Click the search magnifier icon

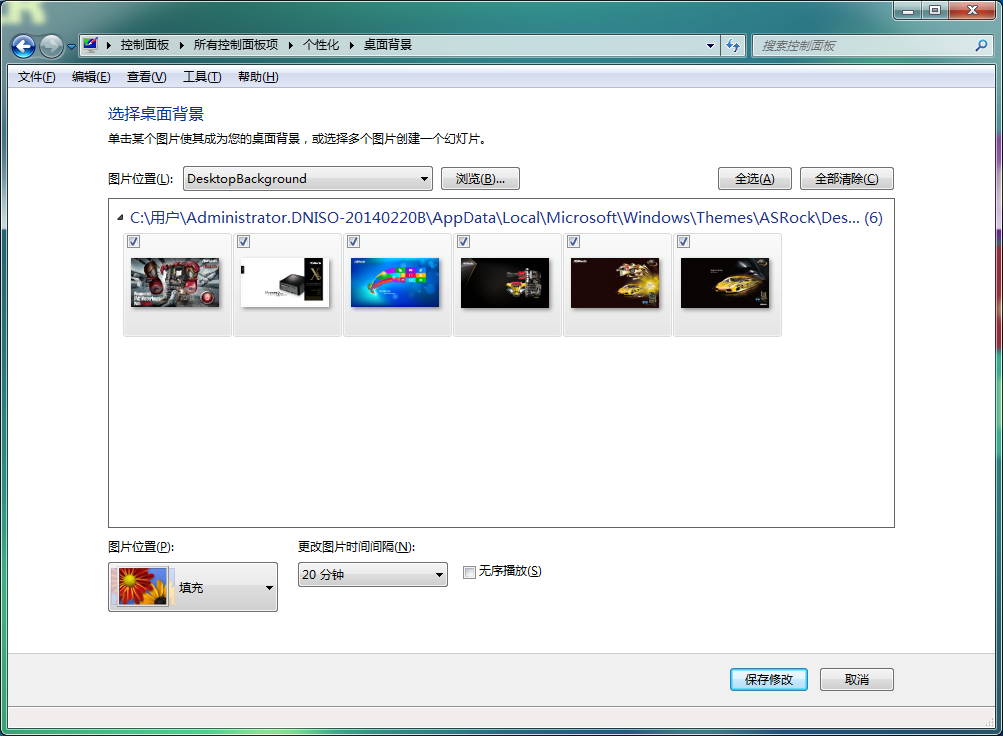click(982, 45)
